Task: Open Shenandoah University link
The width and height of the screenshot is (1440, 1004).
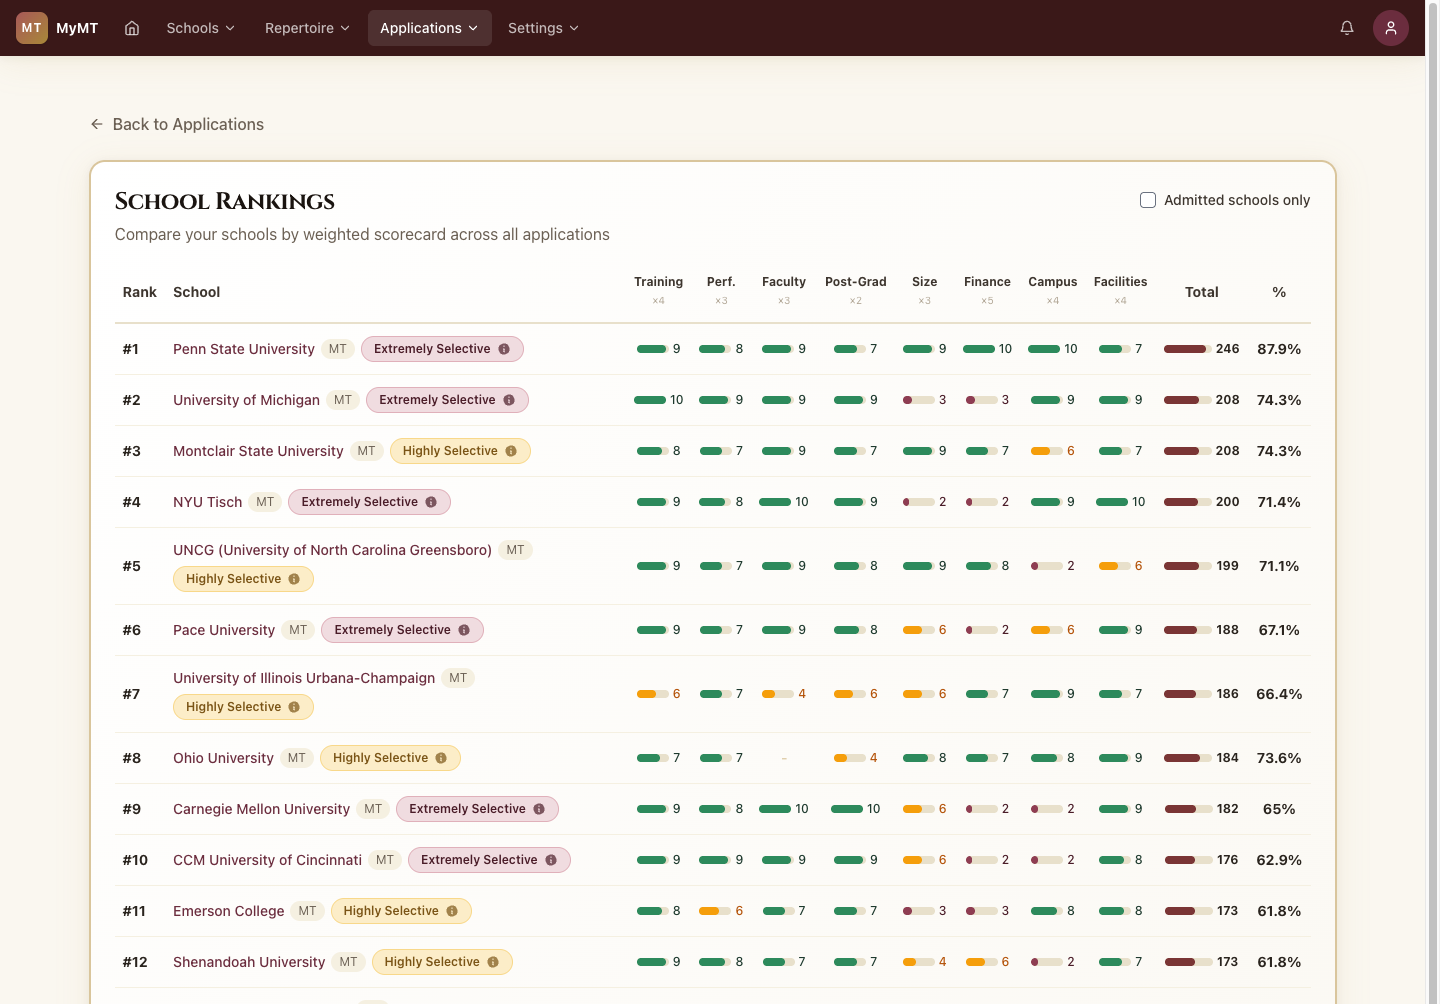Action: pos(249,962)
